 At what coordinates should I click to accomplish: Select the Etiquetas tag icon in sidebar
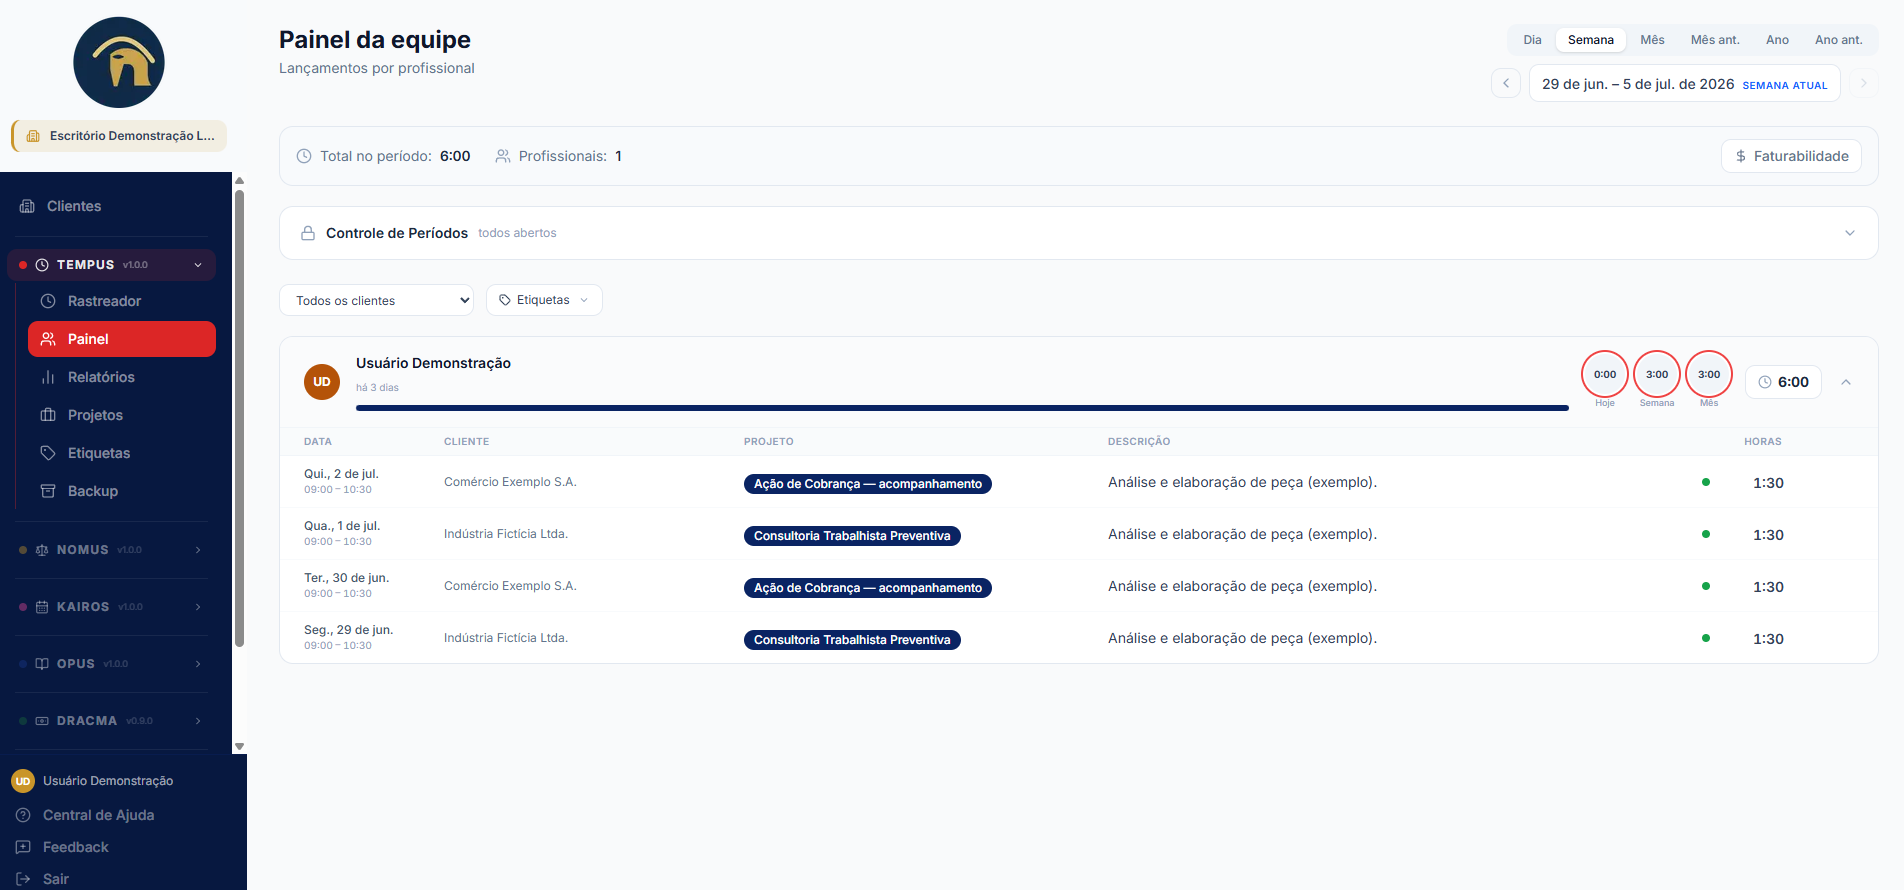point(48,453)
